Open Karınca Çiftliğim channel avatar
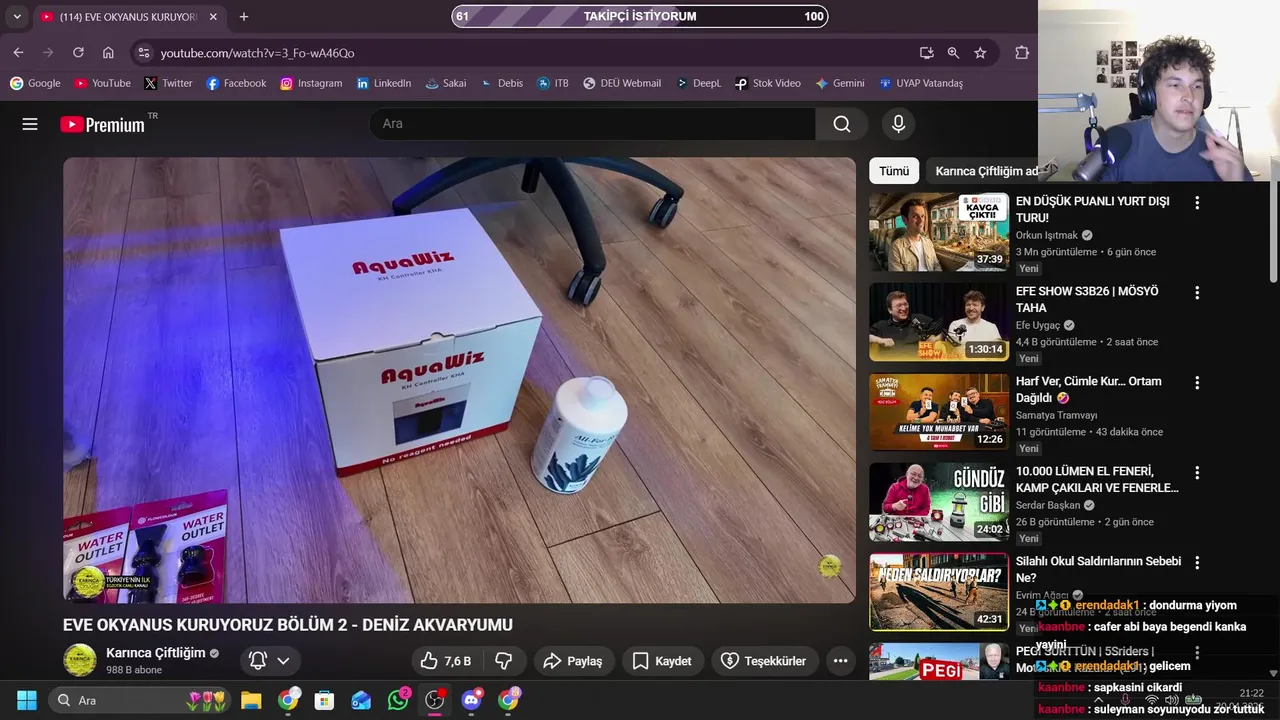Viewport: 1280px width, 720px height. click(80, 660)
